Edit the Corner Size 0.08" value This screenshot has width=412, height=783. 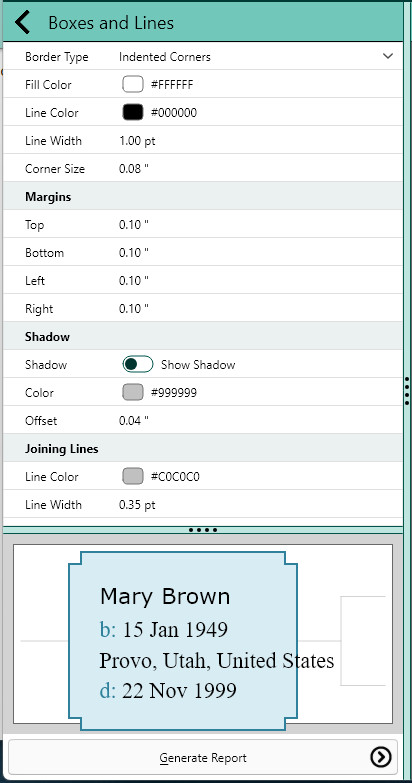click(x=134, y=169)
